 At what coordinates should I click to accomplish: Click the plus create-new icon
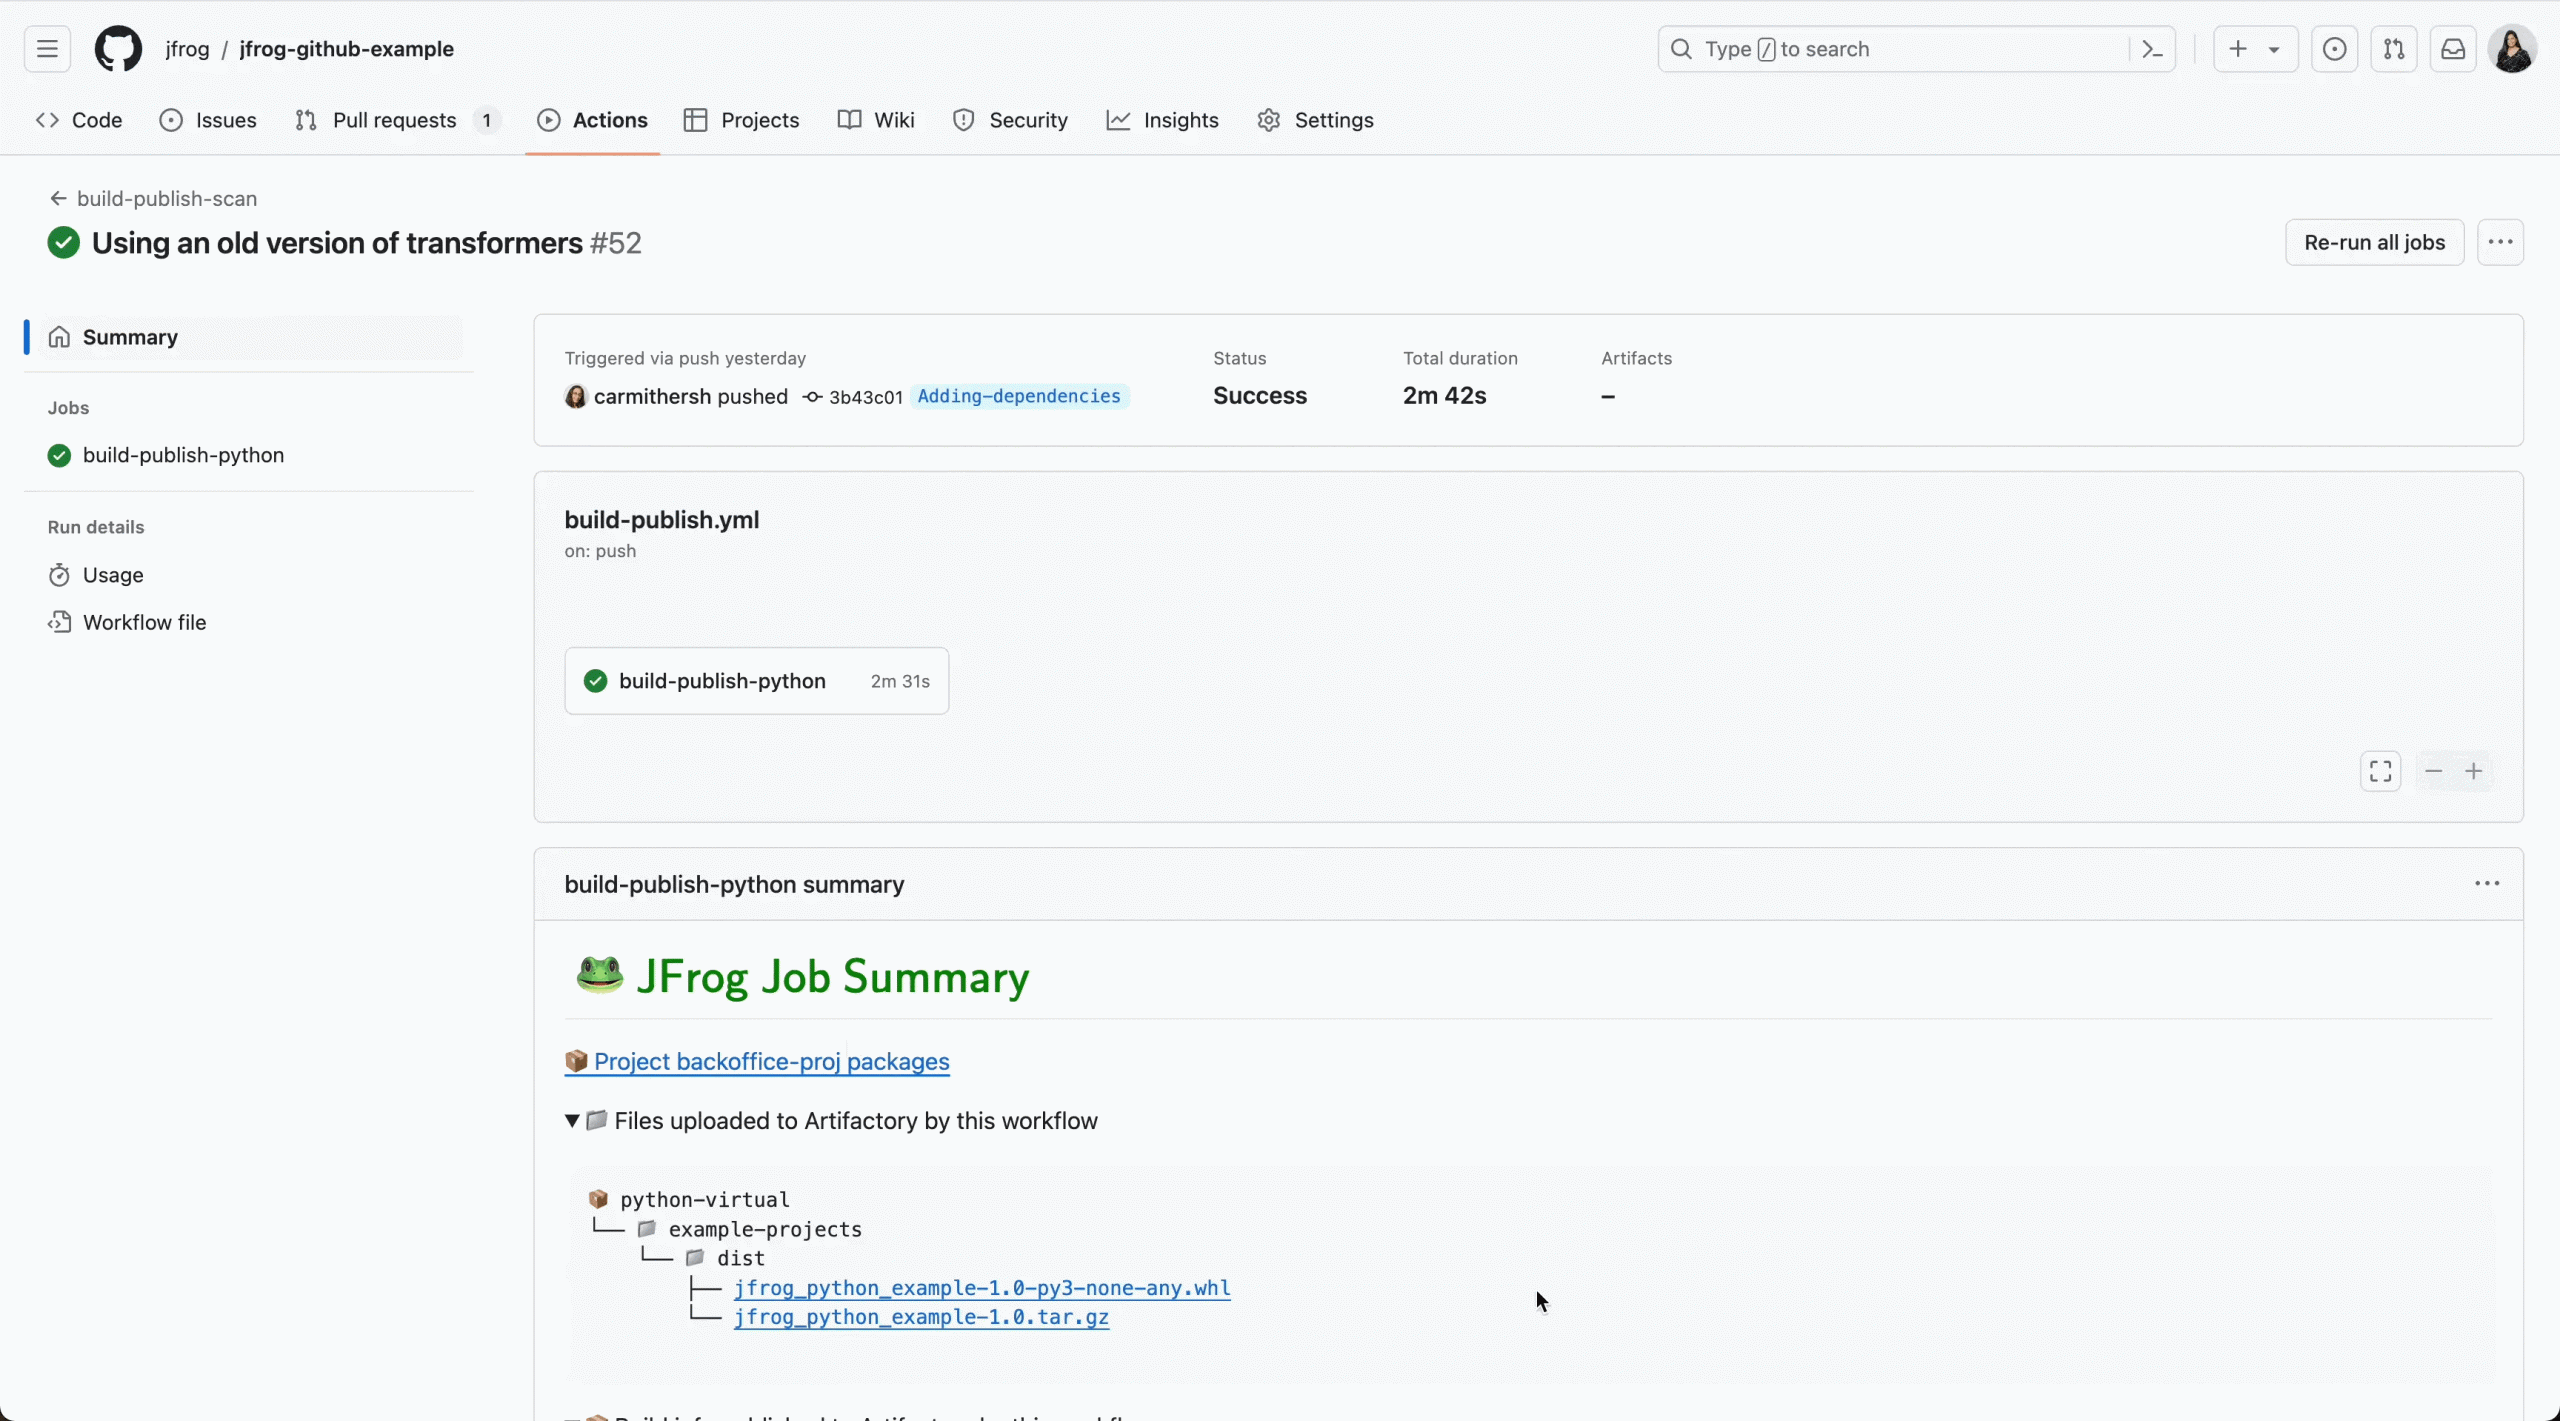tap(2238, 49)
